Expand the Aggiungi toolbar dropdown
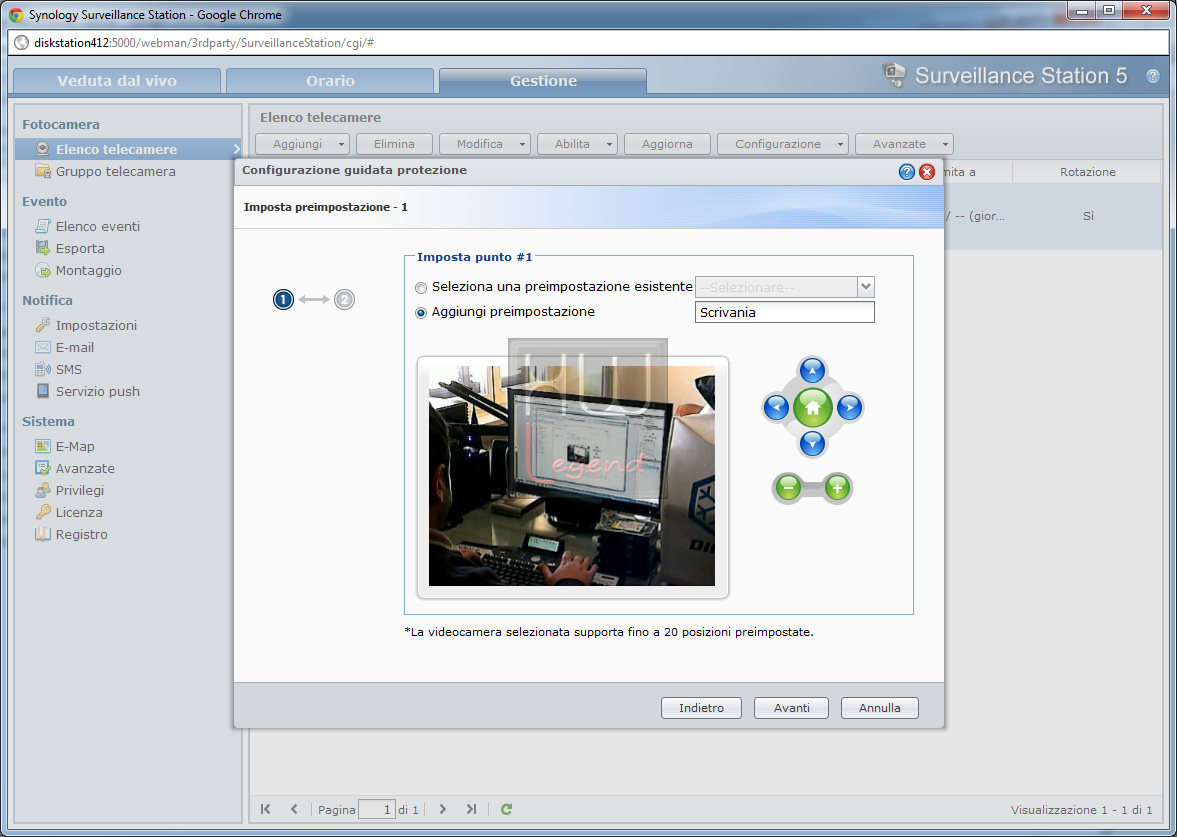 click(342, 144)
